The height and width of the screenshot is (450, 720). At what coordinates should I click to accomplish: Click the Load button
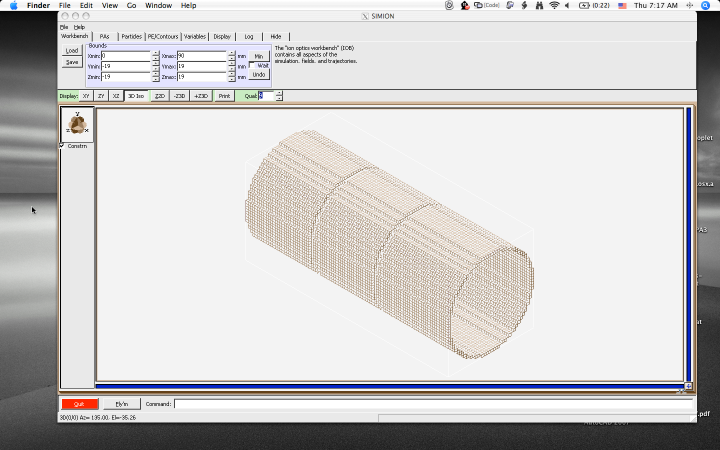click(72, 51)
